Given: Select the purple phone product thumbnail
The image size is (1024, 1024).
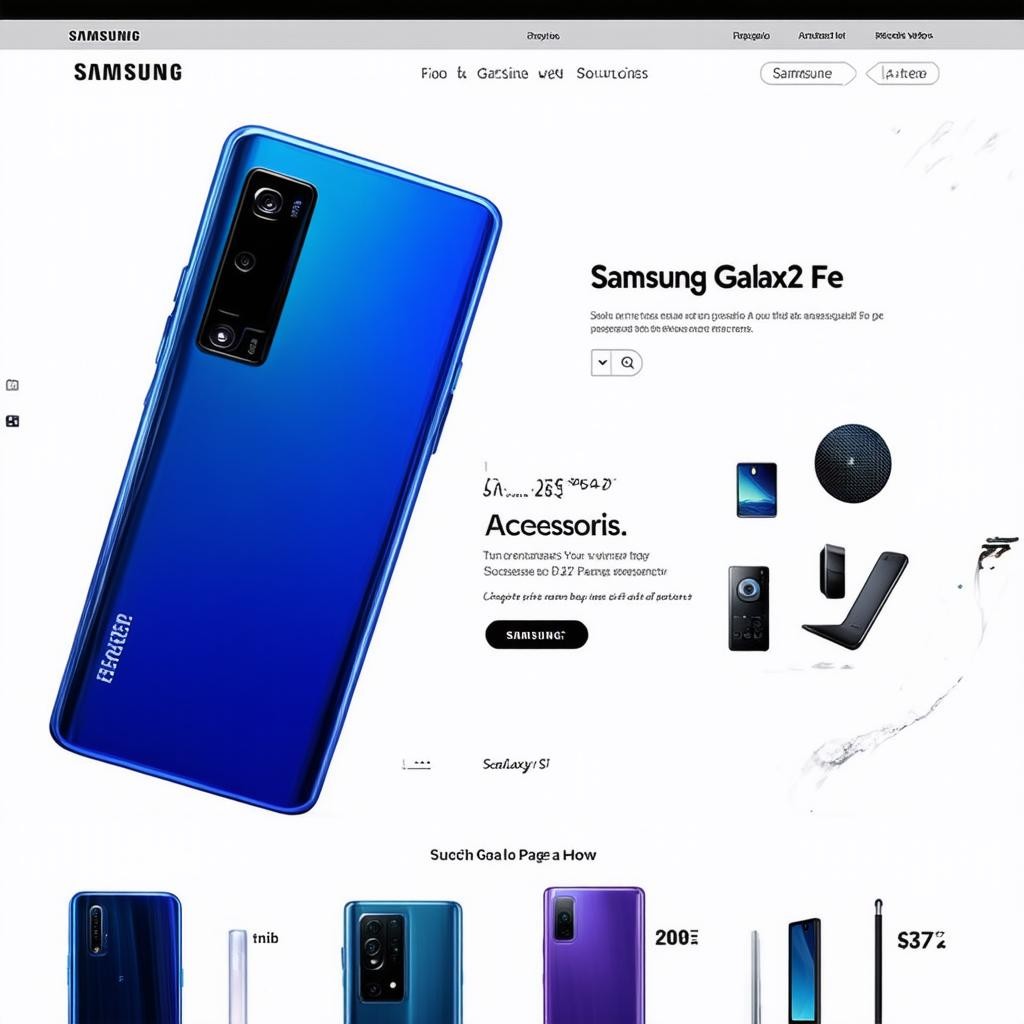Looking at the screenshot, I should click(x=594, y=955).
